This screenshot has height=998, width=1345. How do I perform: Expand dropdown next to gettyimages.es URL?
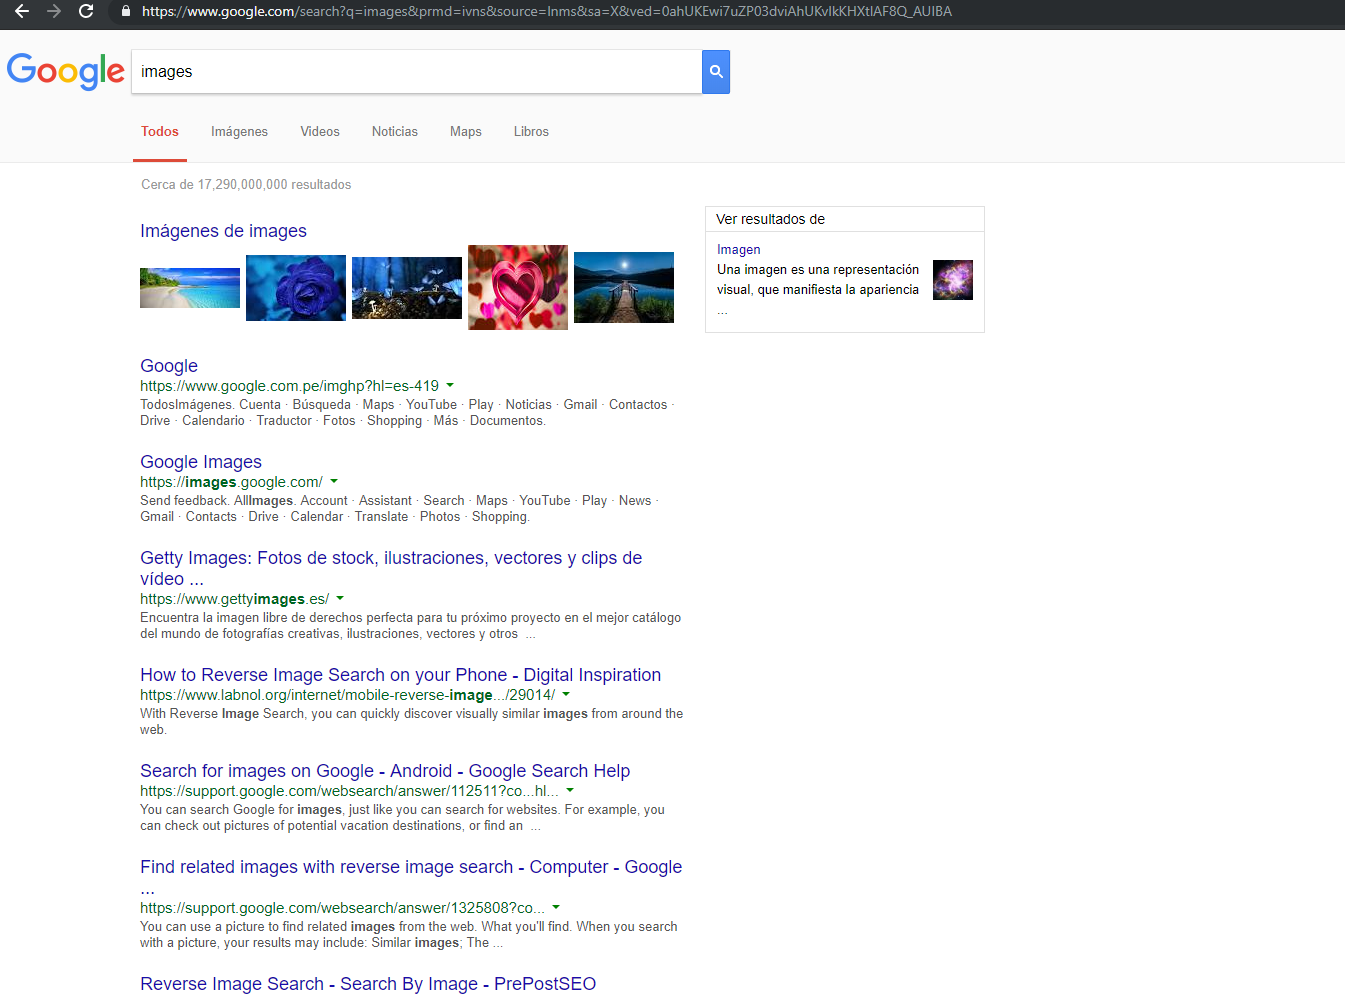340,598
